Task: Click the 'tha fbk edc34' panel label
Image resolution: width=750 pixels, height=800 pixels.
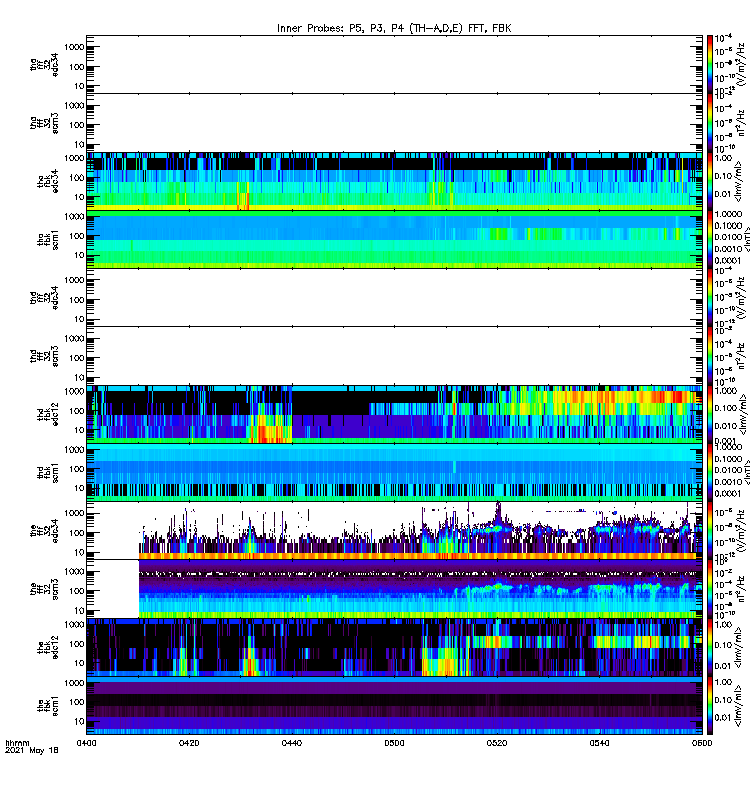Action: click(x=48, y=181)
